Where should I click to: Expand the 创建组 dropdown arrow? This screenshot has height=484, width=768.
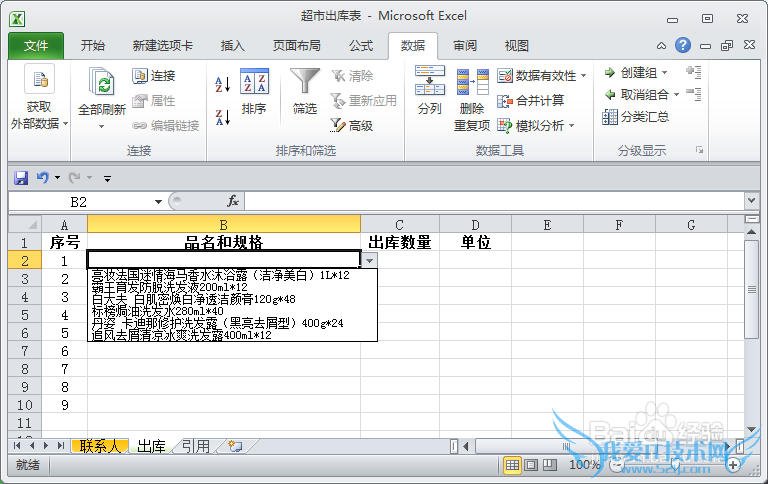coord(664,73)
